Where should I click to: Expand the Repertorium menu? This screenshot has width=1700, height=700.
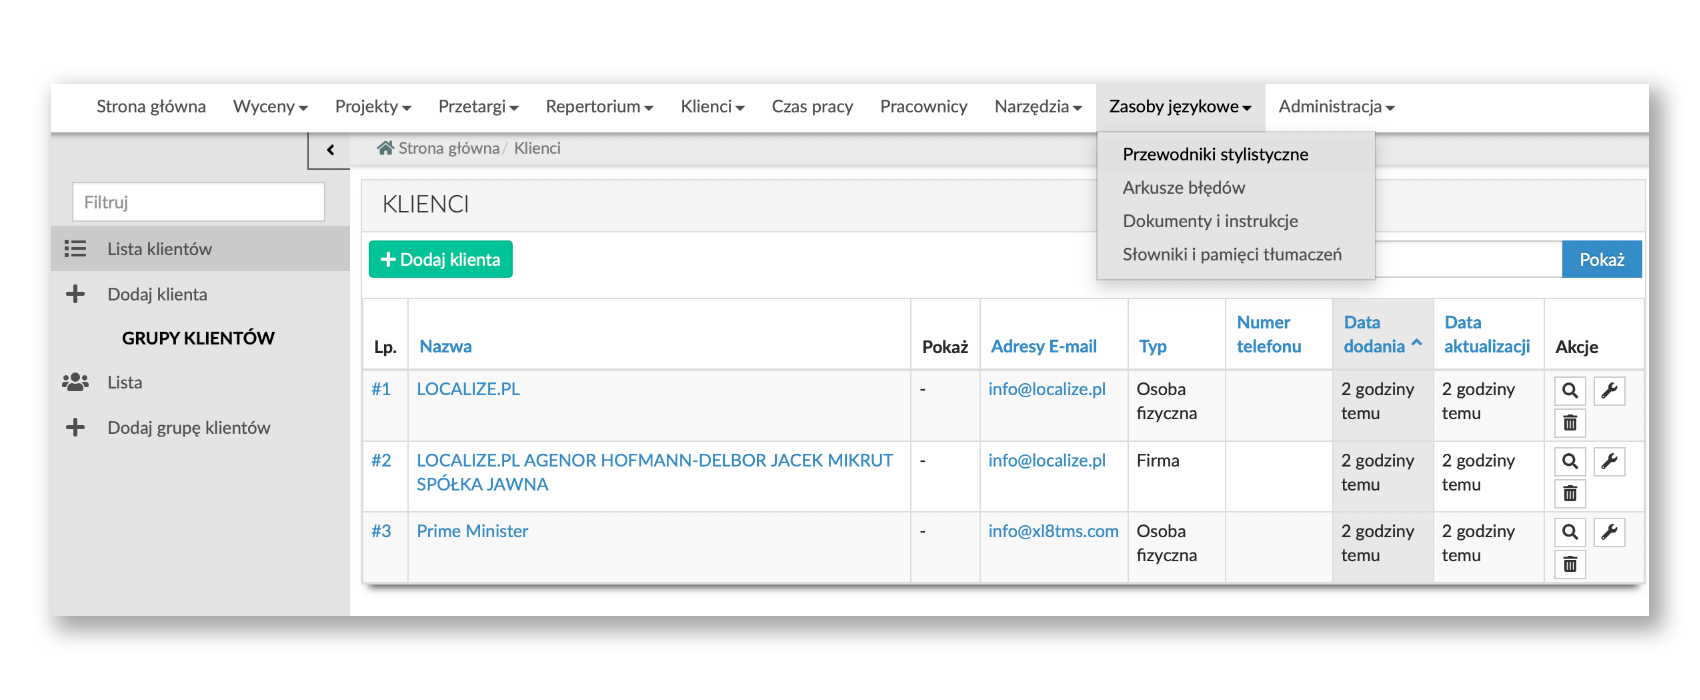[x=599, y=107]
